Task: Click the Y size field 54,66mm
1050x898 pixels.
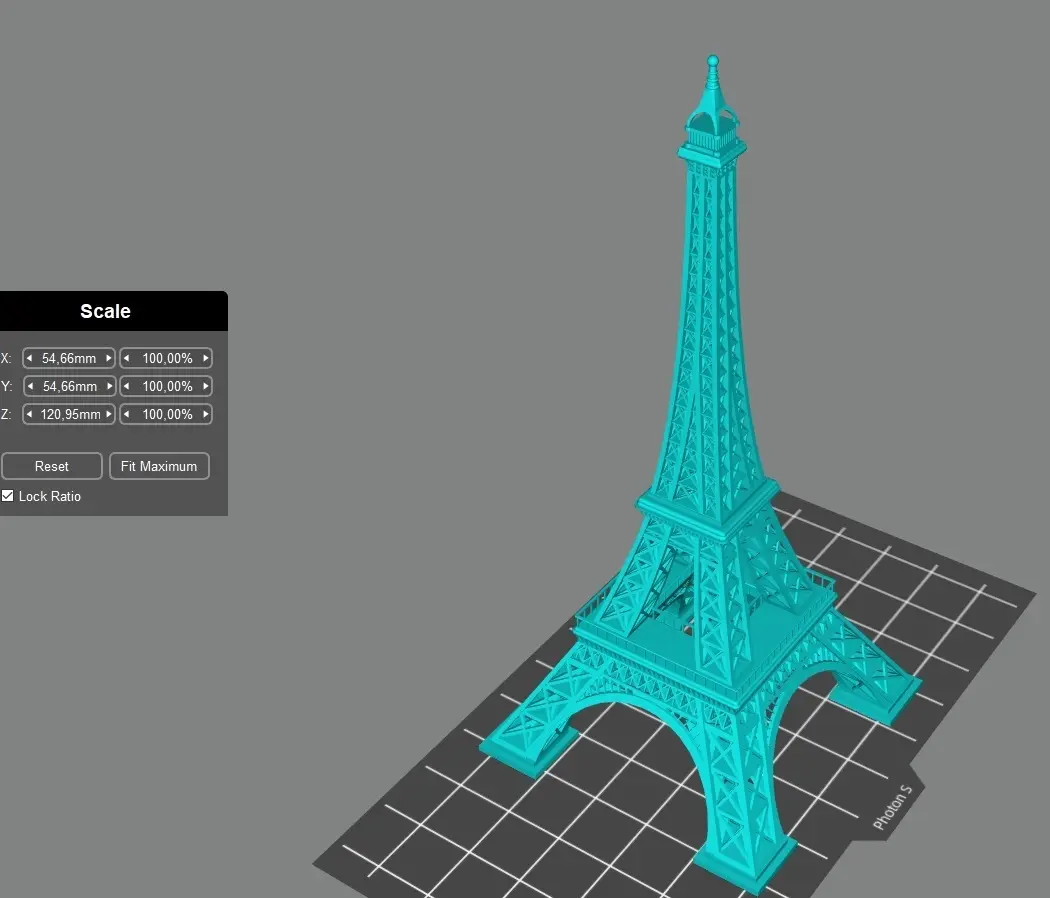Action: click(x=70, y=386)
